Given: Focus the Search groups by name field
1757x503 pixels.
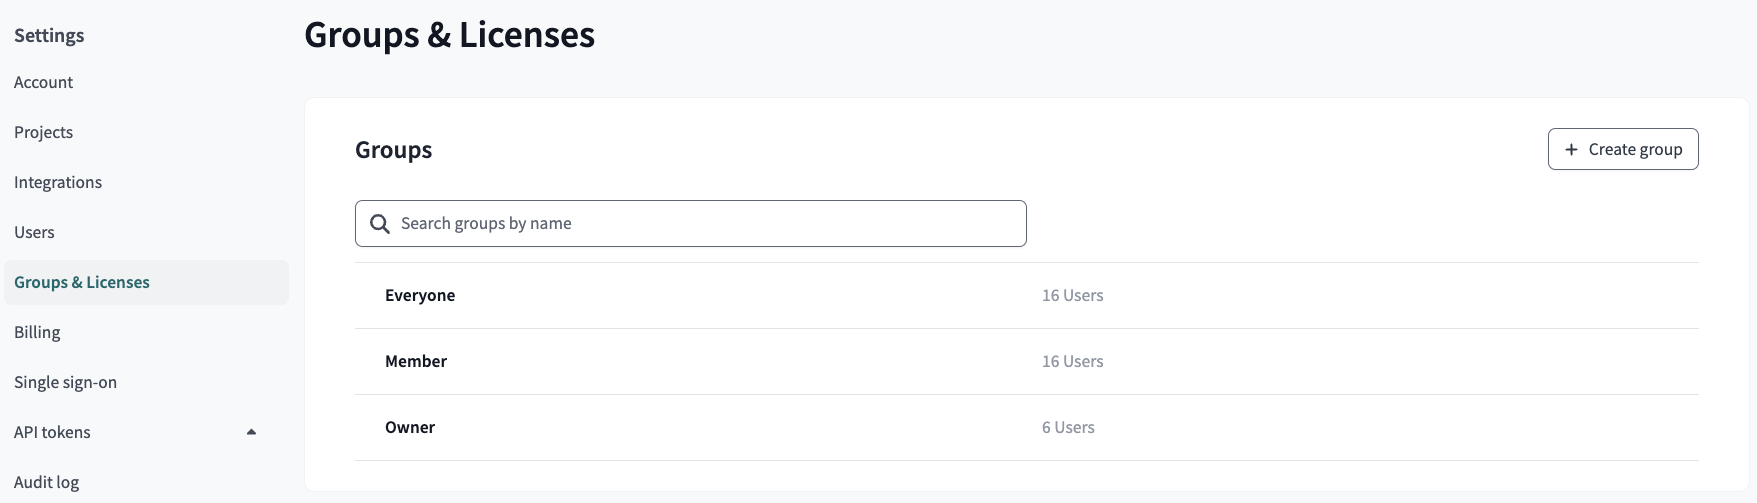Looking at the screenshot, I should 700,224.
